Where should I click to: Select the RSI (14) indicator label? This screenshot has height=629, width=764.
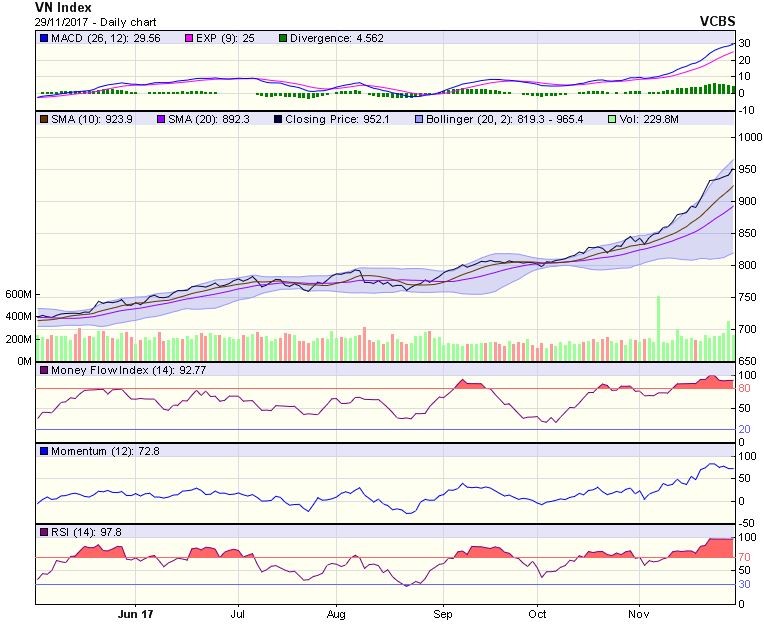75,531
